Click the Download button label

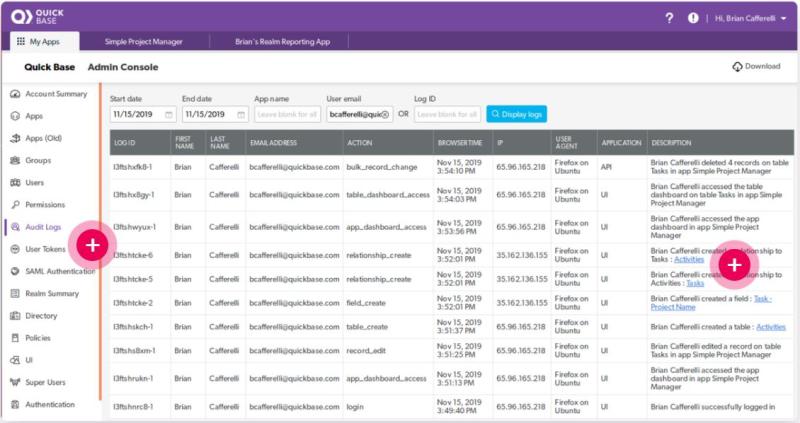click(762, 66)
